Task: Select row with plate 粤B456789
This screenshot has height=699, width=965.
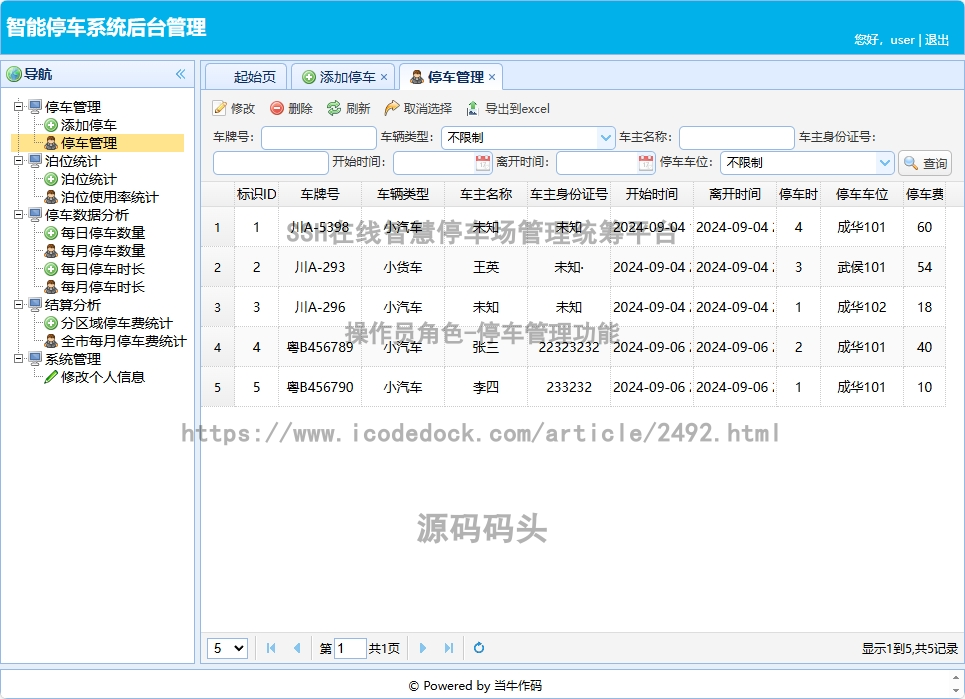Action: pos(573,347)
